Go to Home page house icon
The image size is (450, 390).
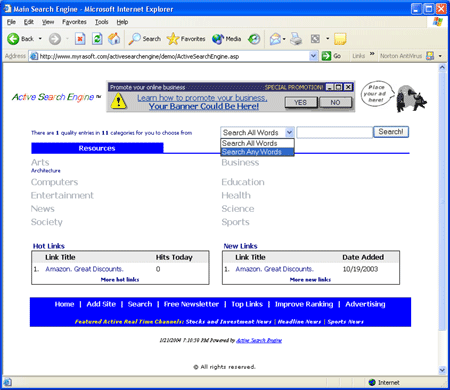(114, 39)
